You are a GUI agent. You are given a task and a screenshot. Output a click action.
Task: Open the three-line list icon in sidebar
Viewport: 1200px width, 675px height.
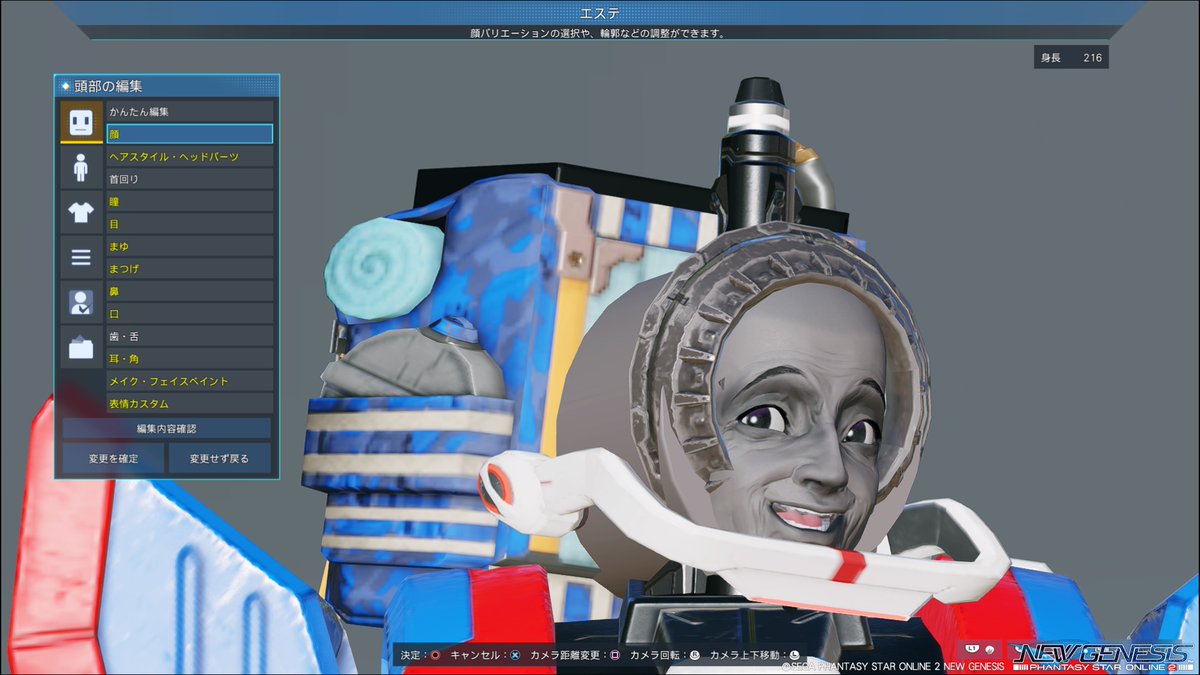point(81,257)
